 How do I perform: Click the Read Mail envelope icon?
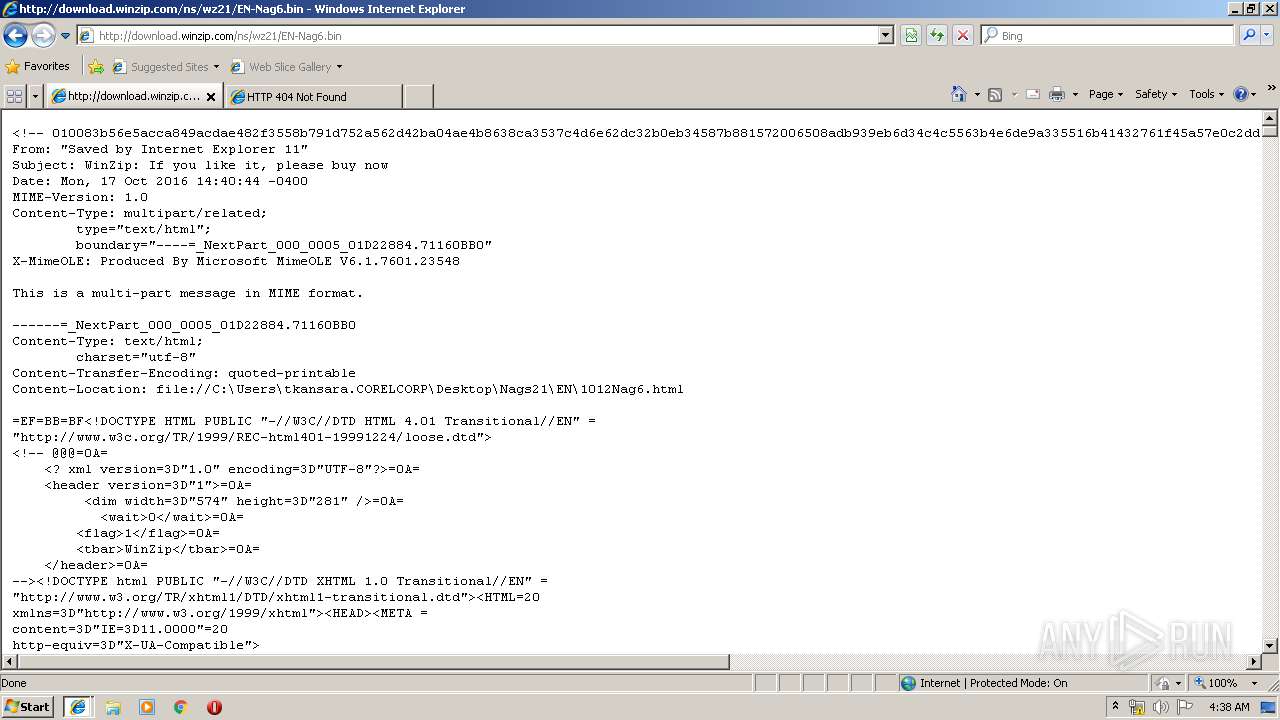(1033, 94)
